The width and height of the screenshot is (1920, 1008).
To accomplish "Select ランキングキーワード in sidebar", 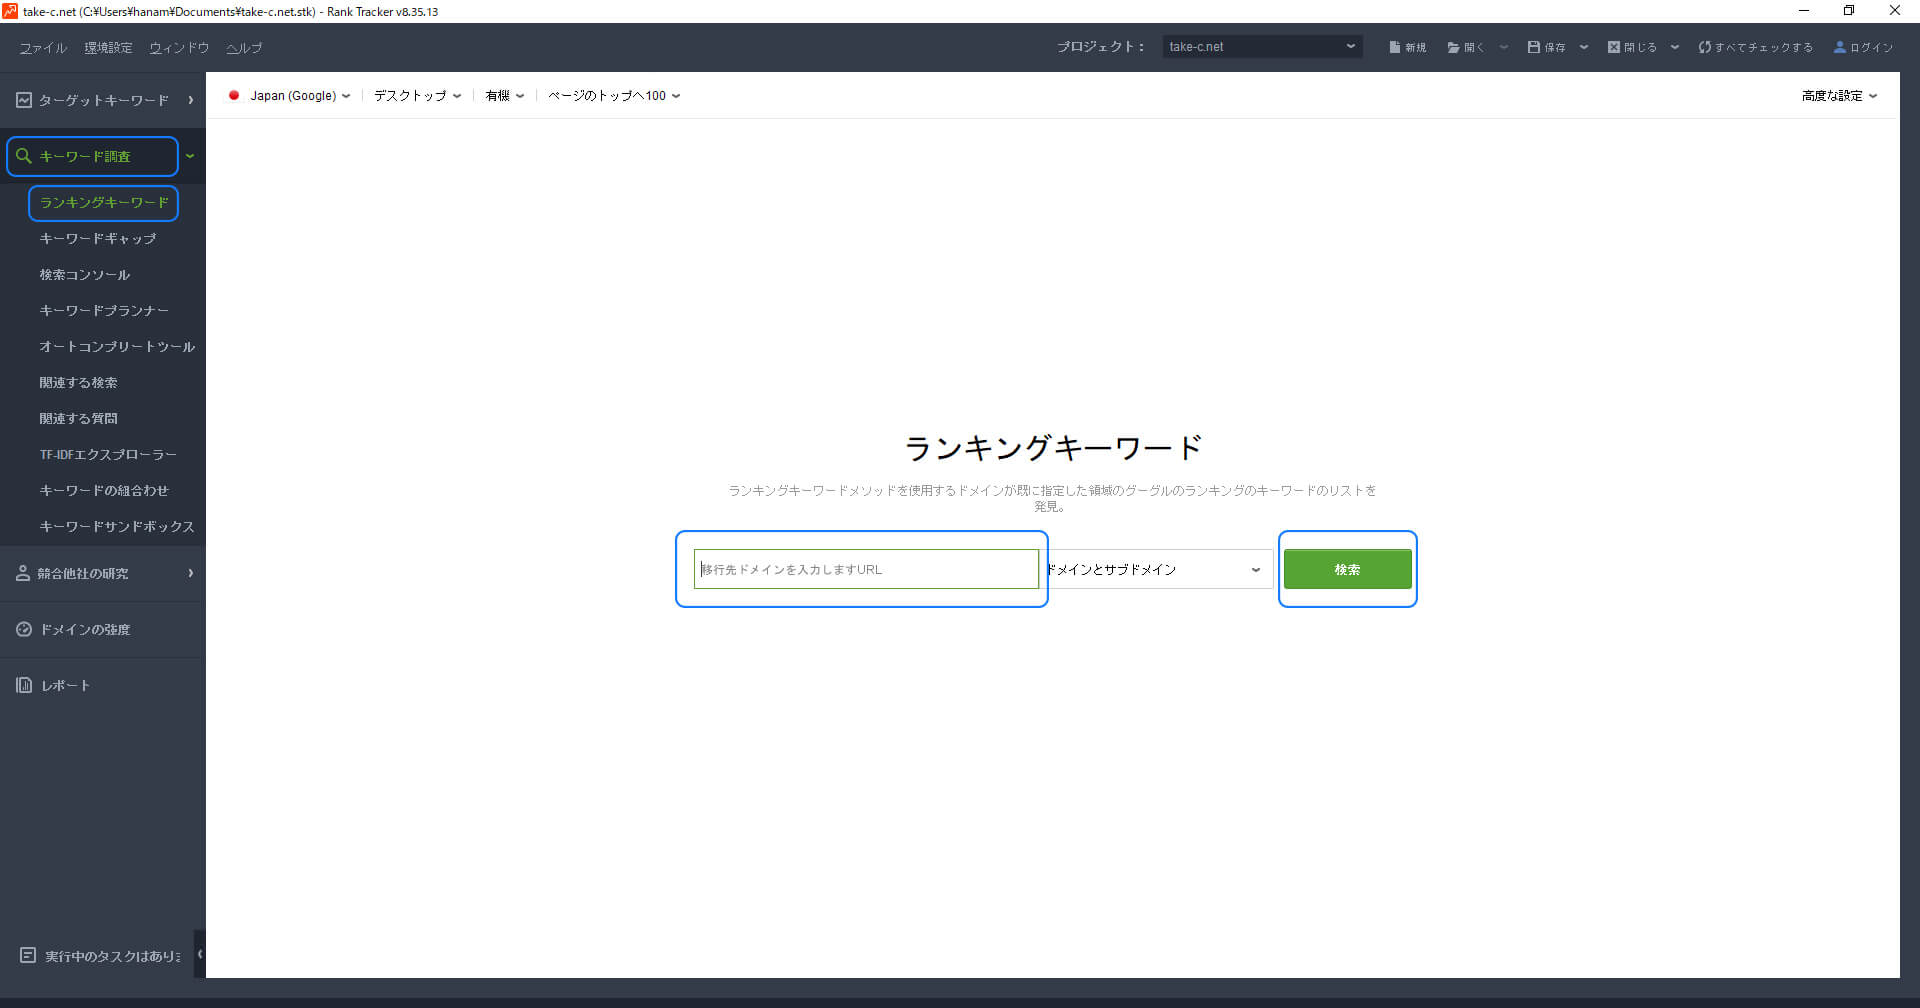I will pyautogui.click(x=104, y=202).
